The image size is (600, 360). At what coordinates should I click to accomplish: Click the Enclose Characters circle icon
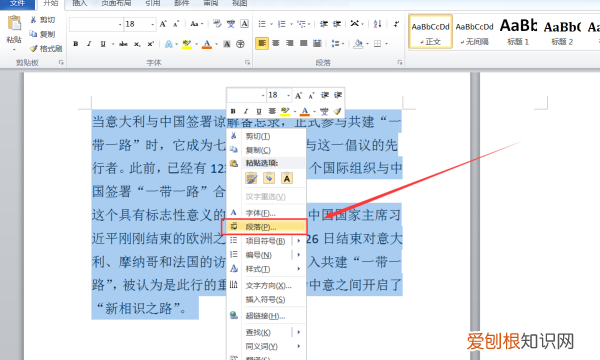240,44
